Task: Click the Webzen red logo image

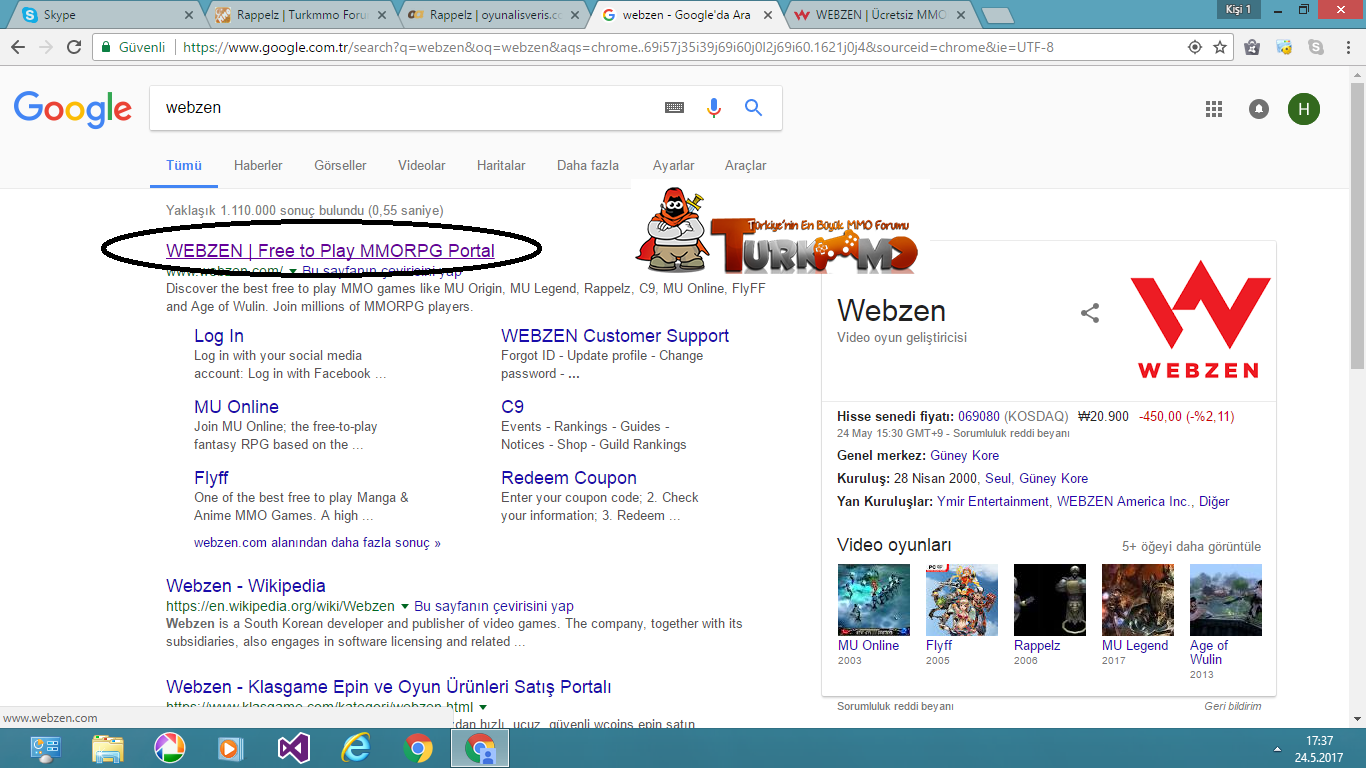Action: (x=1198, y=318)
